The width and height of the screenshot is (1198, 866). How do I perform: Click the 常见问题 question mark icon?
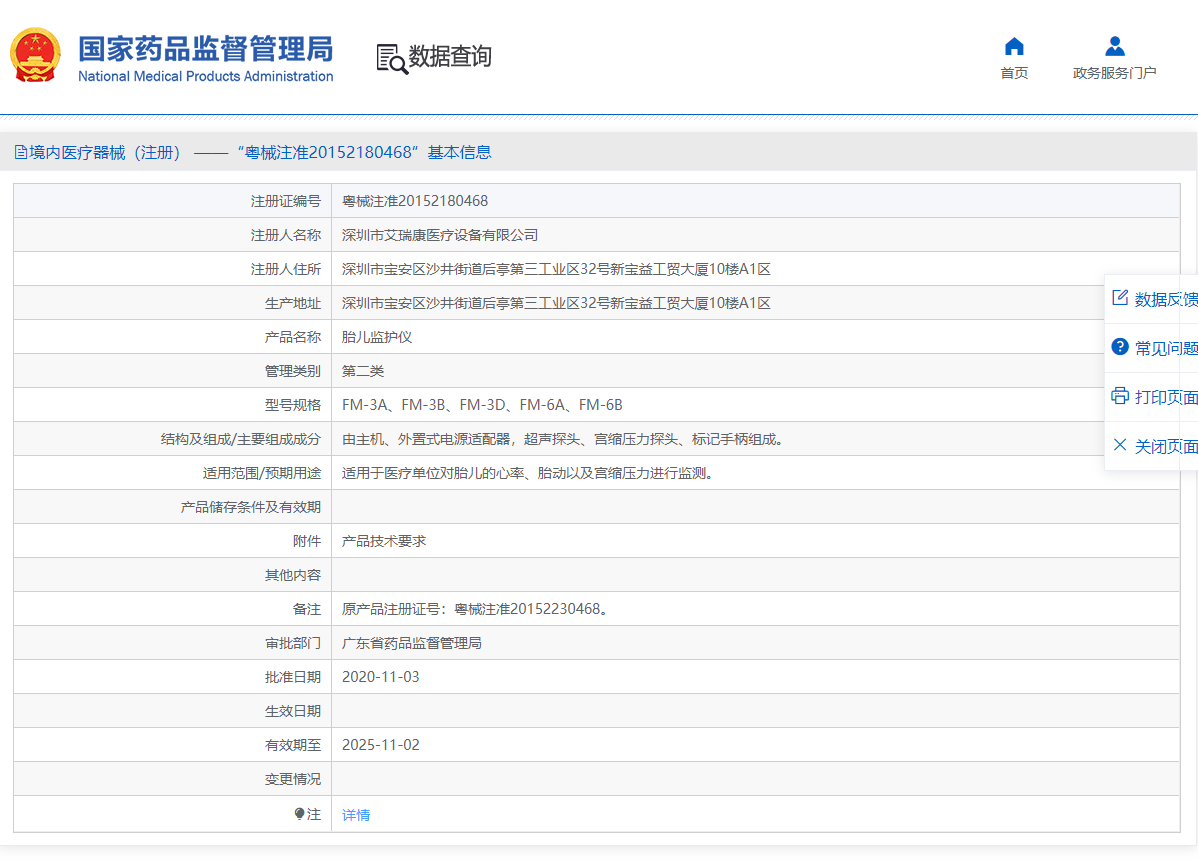point(1120,347)
